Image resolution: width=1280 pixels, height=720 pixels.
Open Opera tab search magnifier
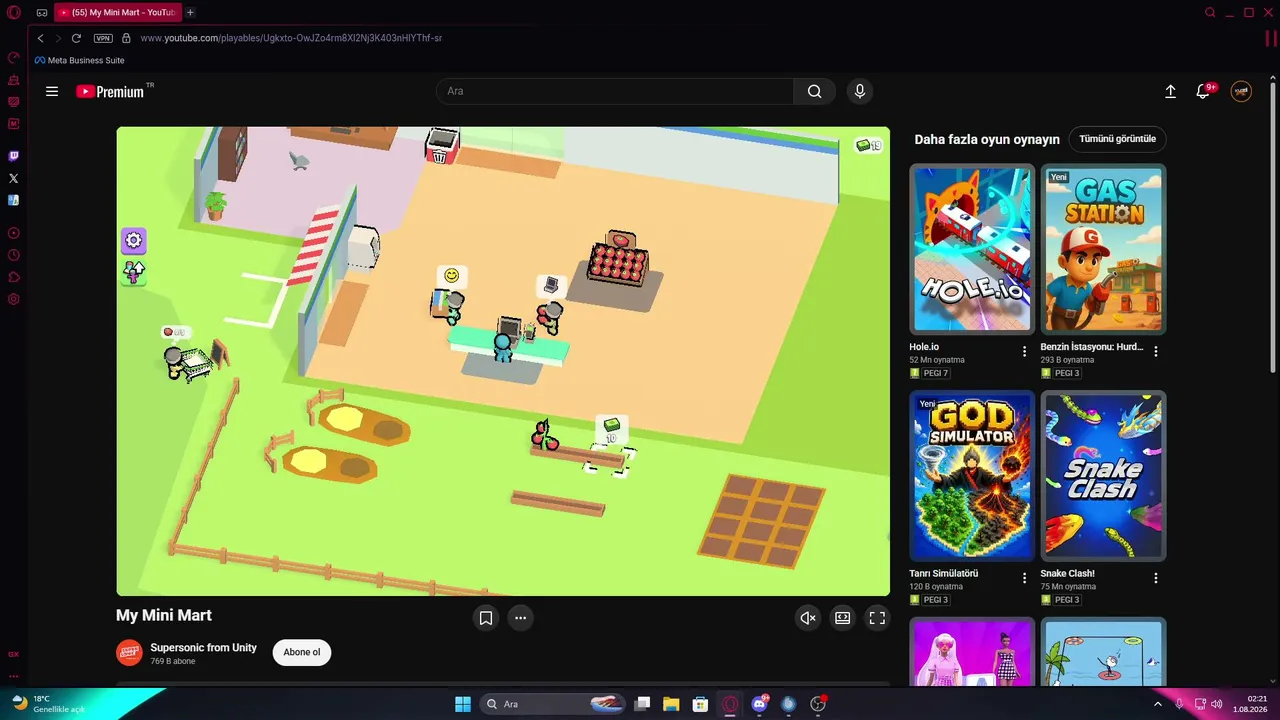click(x=1210, y=12)
